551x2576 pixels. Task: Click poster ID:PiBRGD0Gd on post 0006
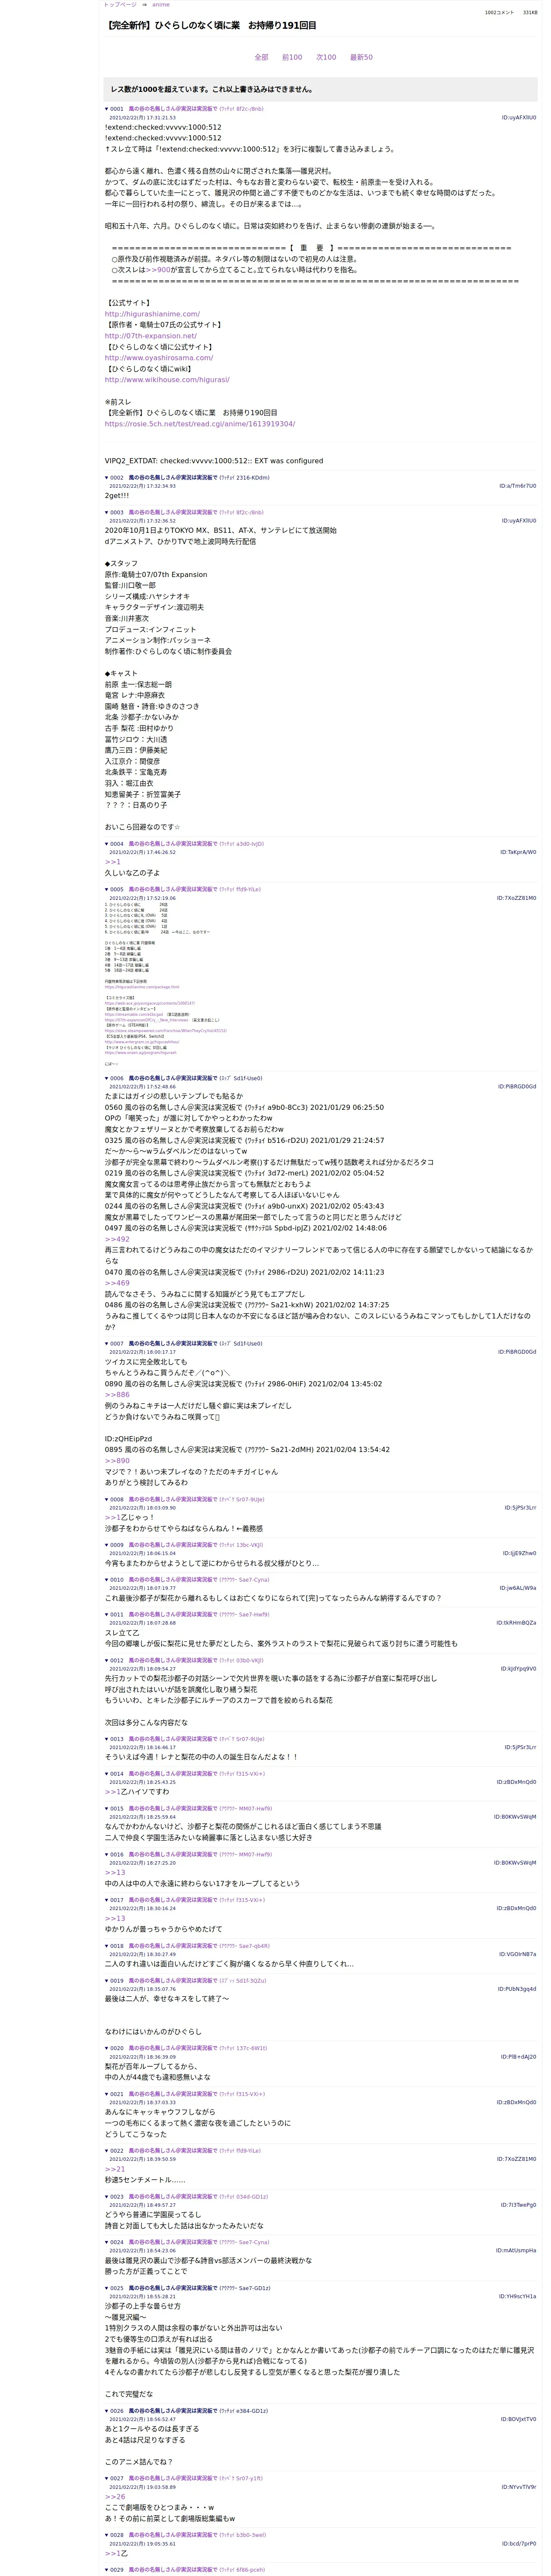point(517,1087)
